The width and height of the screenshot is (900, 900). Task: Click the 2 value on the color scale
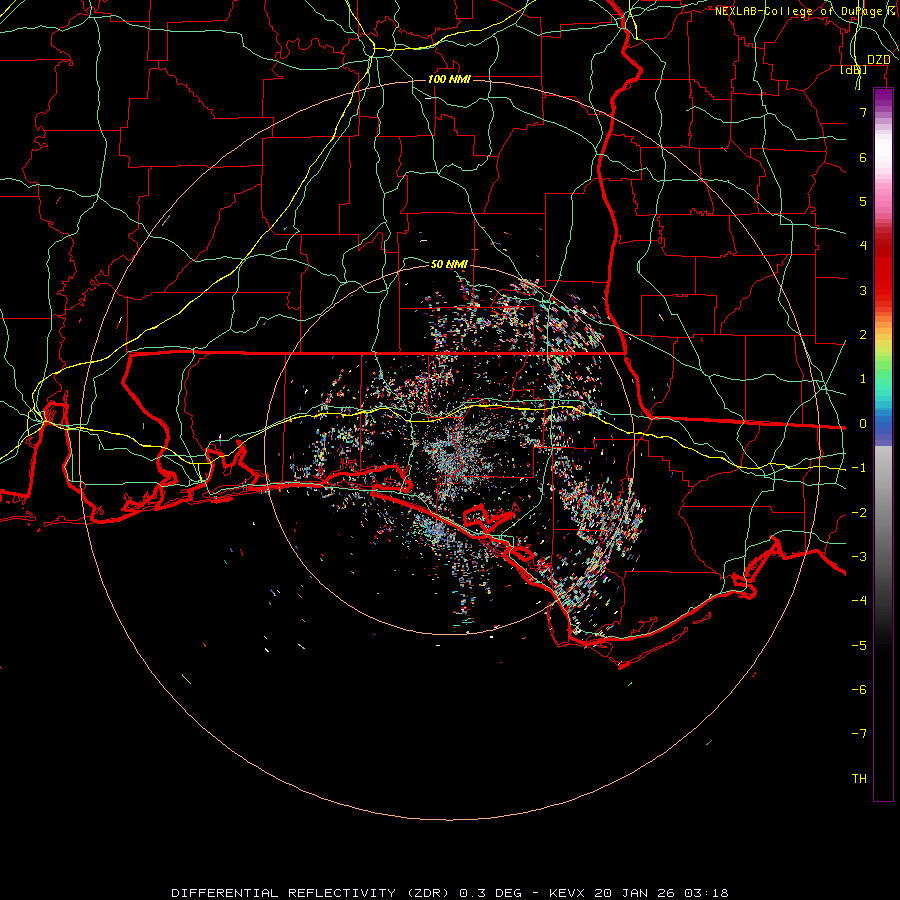click(x=863, y=335)
